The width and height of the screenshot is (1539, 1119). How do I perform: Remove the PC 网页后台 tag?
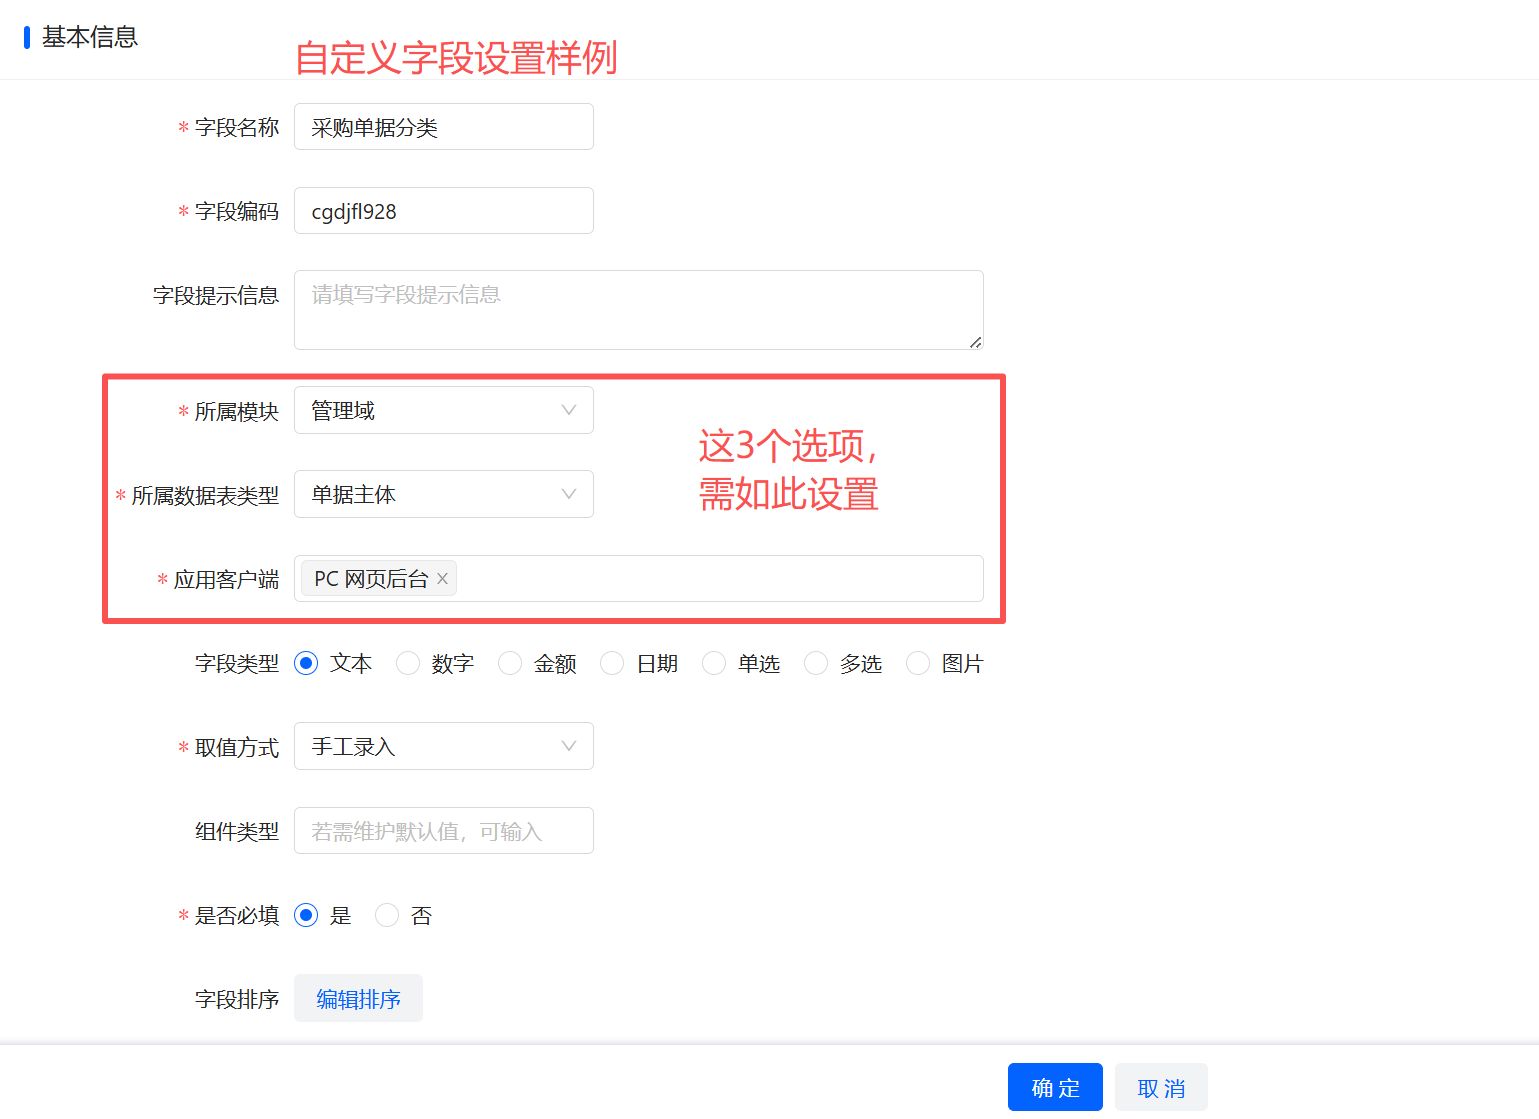(442, 579)
